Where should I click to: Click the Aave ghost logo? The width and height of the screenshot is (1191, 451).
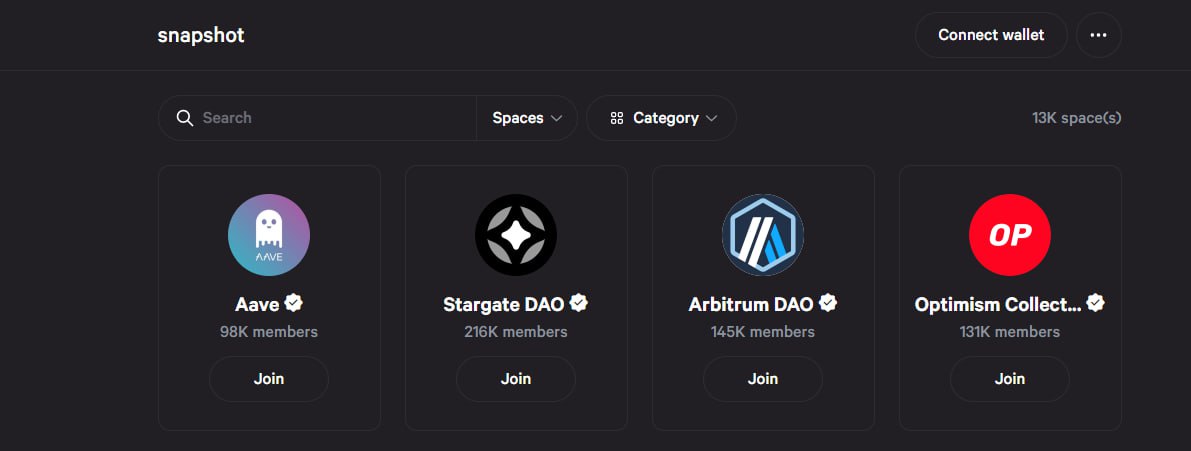(x=269, y=235)
